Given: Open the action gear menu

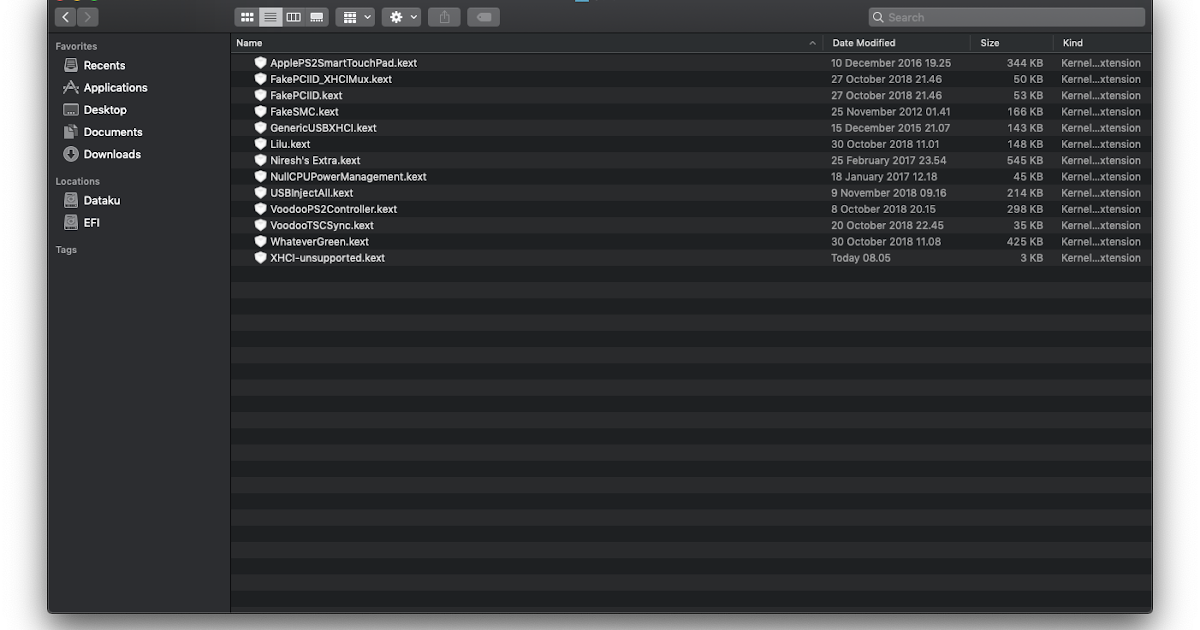Looking at the screenshot, I should click(x=401, y=17).
